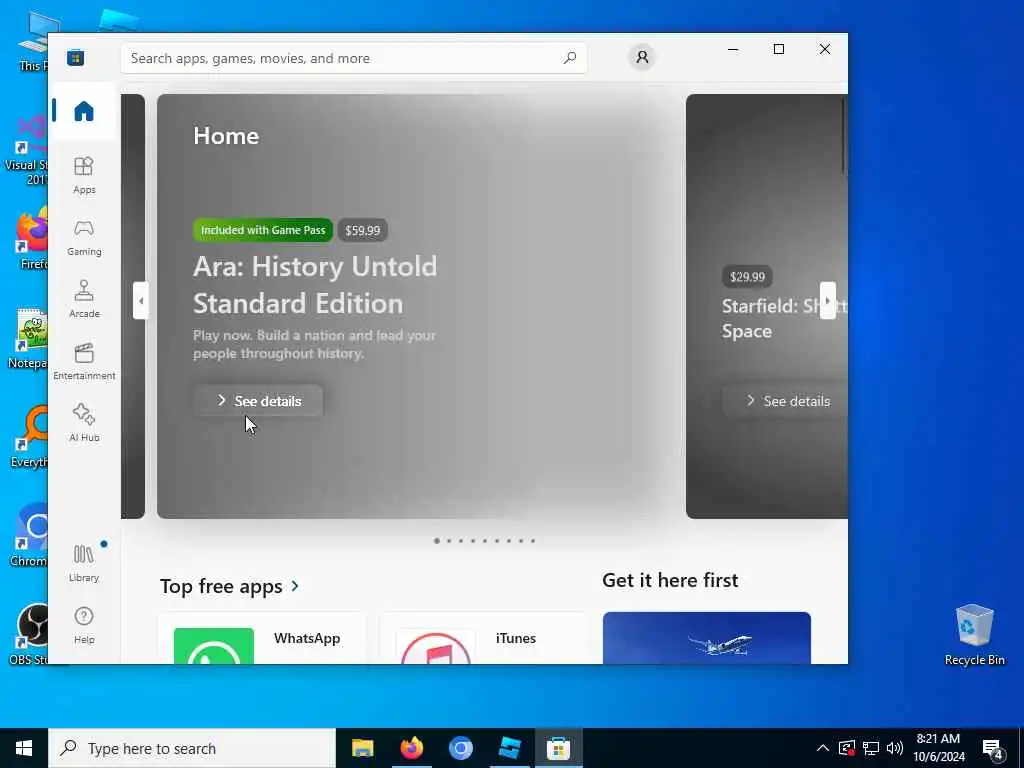Maximize the Microsoft Store window
Screen dimensions: 1024x768
tap(778, 49)
